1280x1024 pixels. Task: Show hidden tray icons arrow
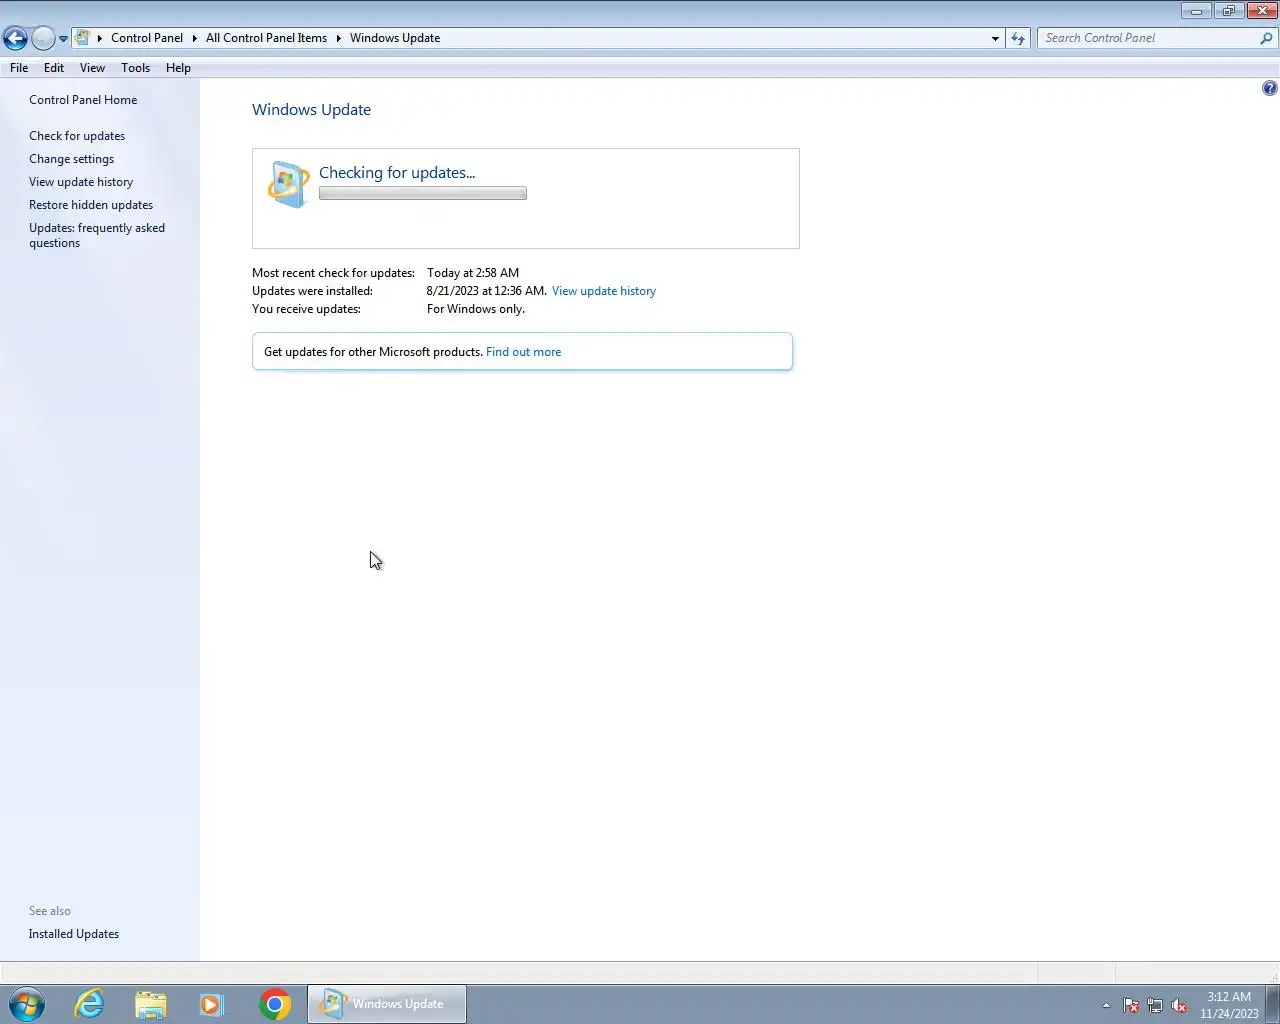pyautogui.click(x=1106, y=1005)
